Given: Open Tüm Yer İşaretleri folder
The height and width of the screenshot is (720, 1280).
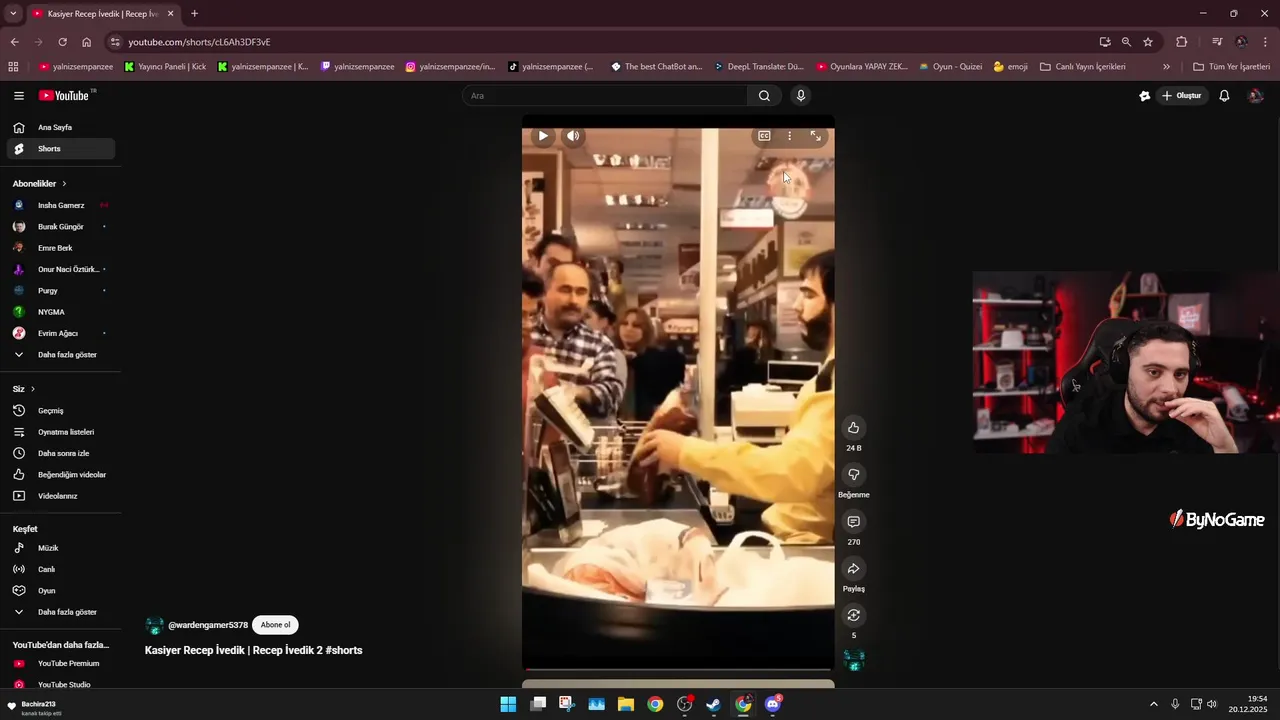Looking at the screenshot, I should pyautogui.click(x=1231, y=67).
